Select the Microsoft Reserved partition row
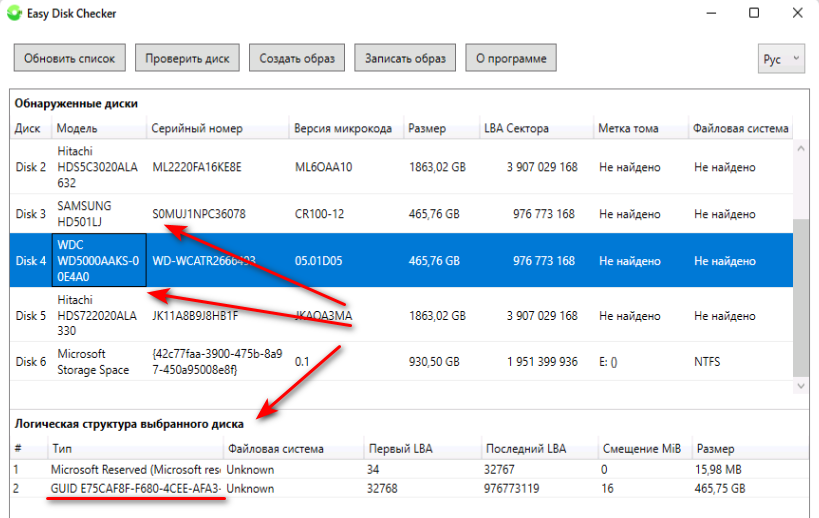This screenshot has height=518, width=819. coord(409,469)
